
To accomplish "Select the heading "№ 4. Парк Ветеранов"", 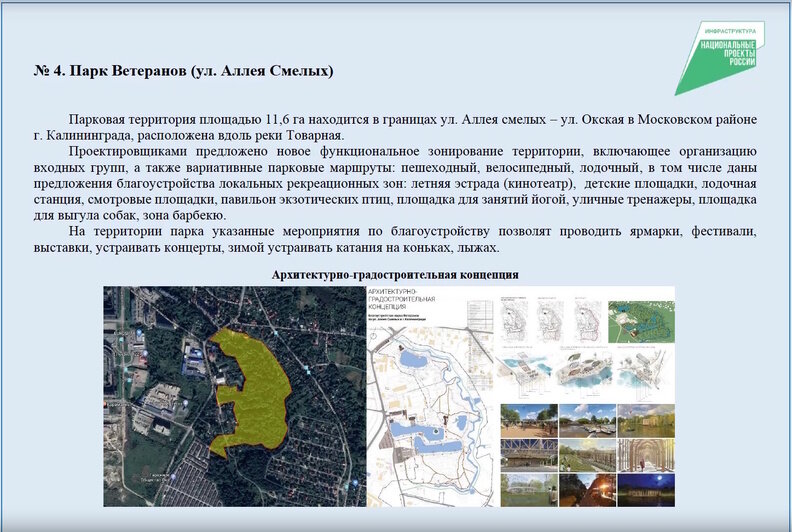I will (110, 71).
